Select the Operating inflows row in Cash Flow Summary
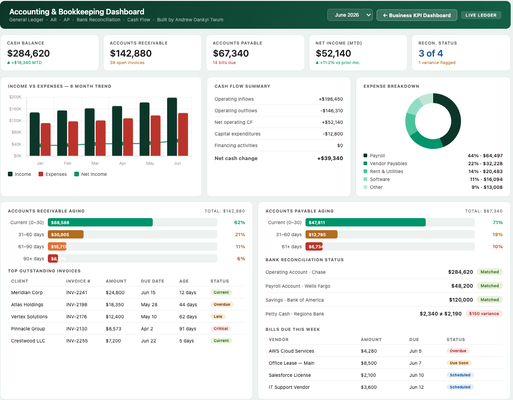Viewport: 513px width, 400px height. [x=279, y=99]
